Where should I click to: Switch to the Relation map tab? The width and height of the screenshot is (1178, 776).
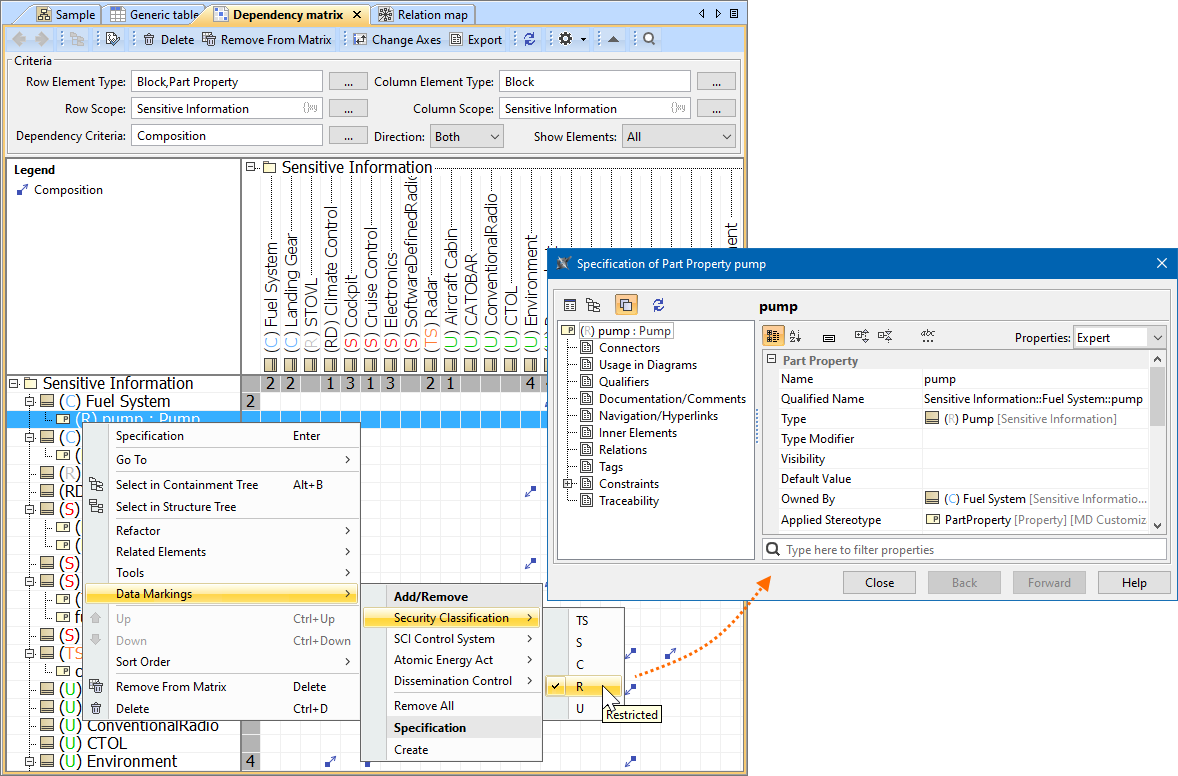[423, 14]
